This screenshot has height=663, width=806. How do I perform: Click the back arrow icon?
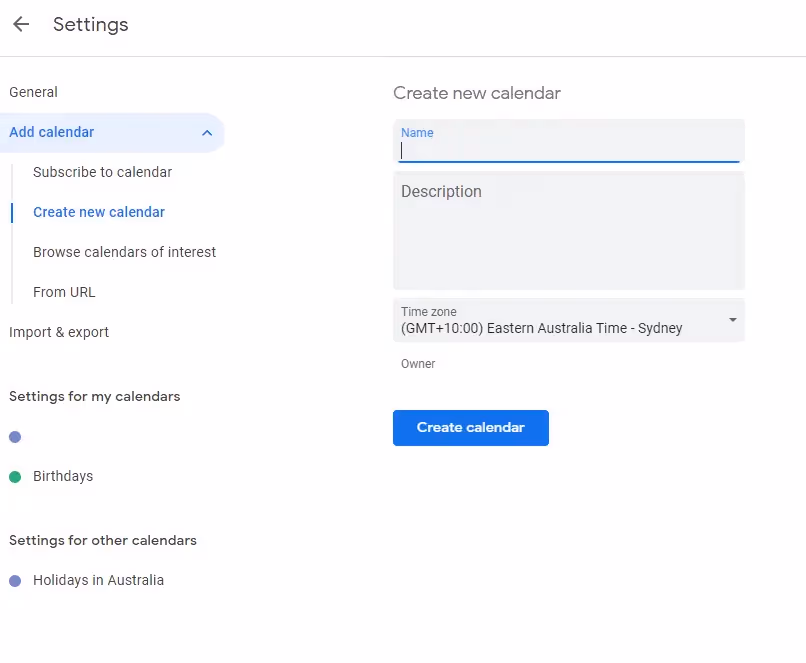21,24
